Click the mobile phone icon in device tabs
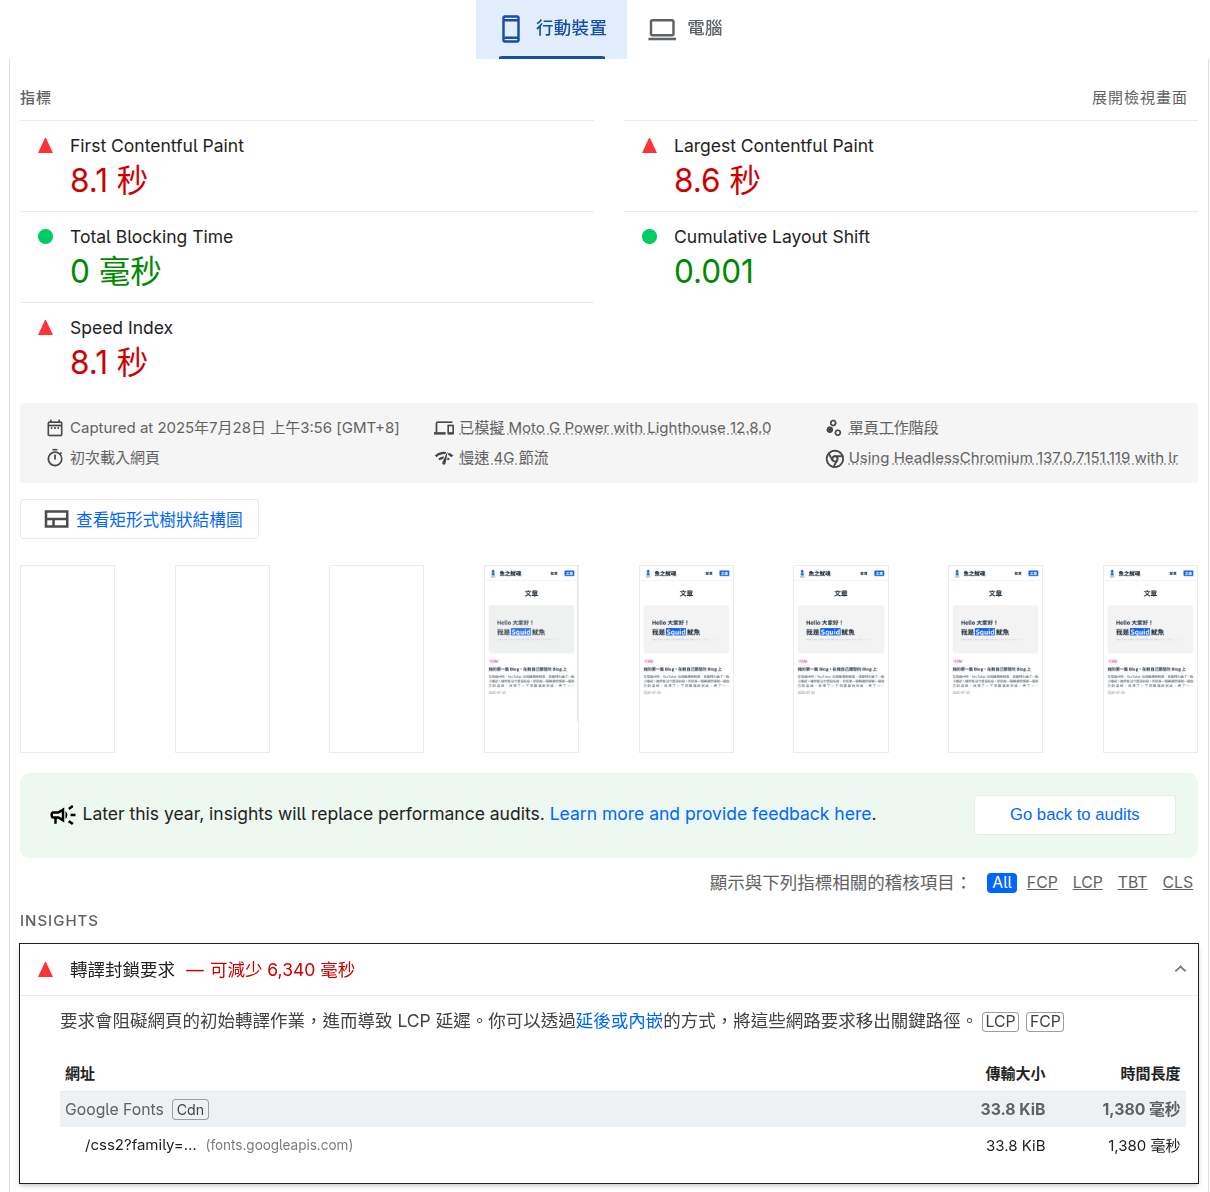 tap(511, 29)
